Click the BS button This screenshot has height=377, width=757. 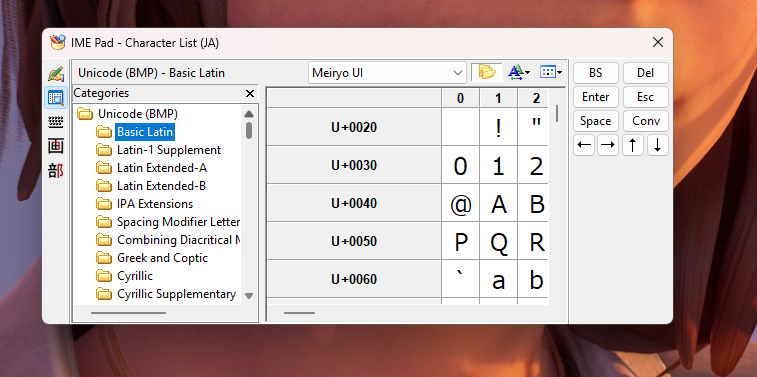pyautogui.click(x=595, y=73)
